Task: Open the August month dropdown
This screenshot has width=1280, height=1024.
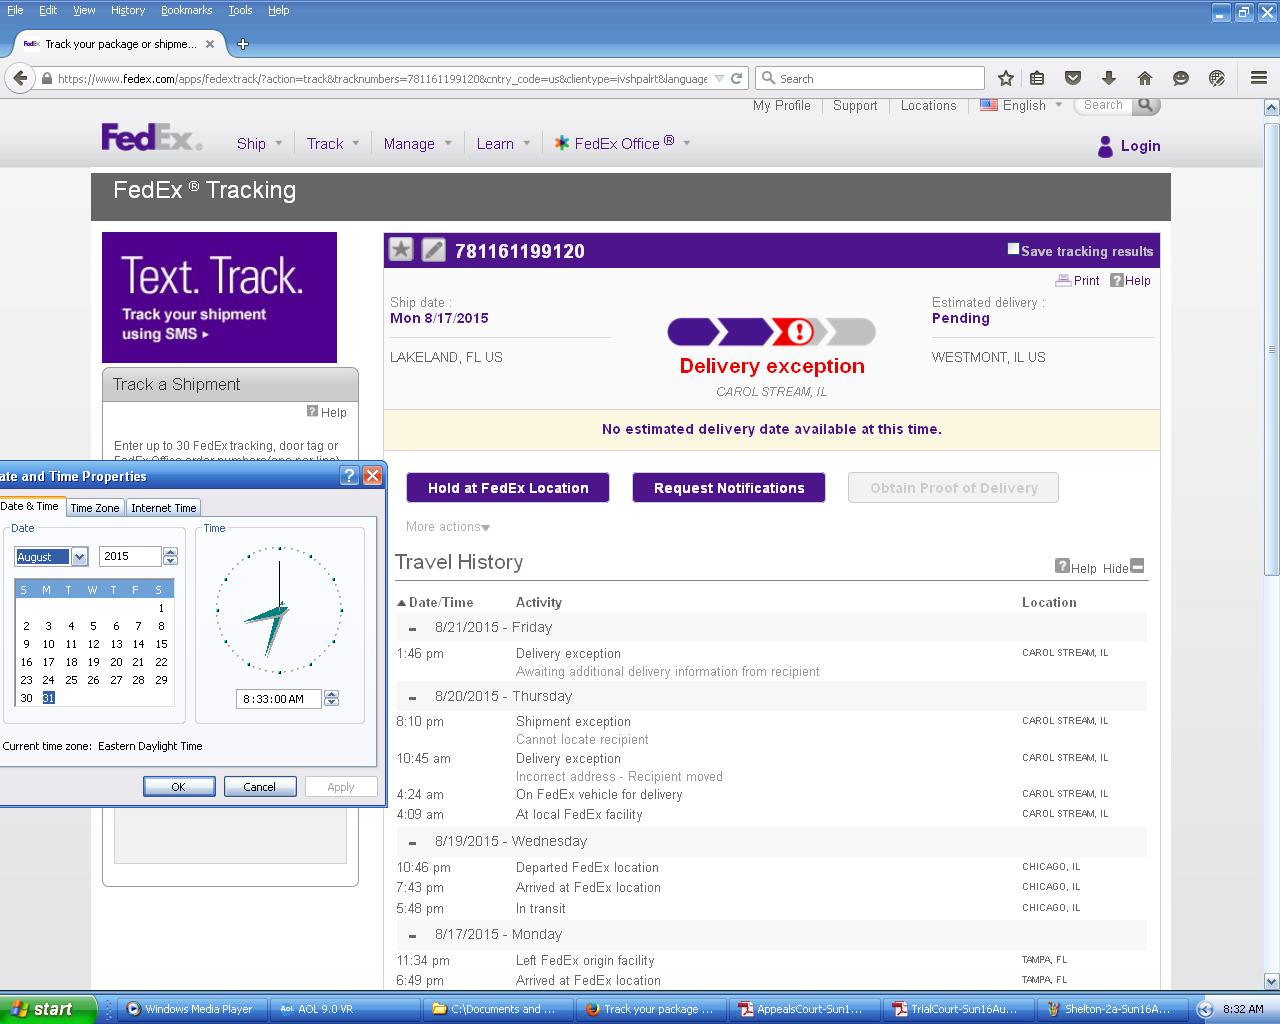Action: coord(79,557)
